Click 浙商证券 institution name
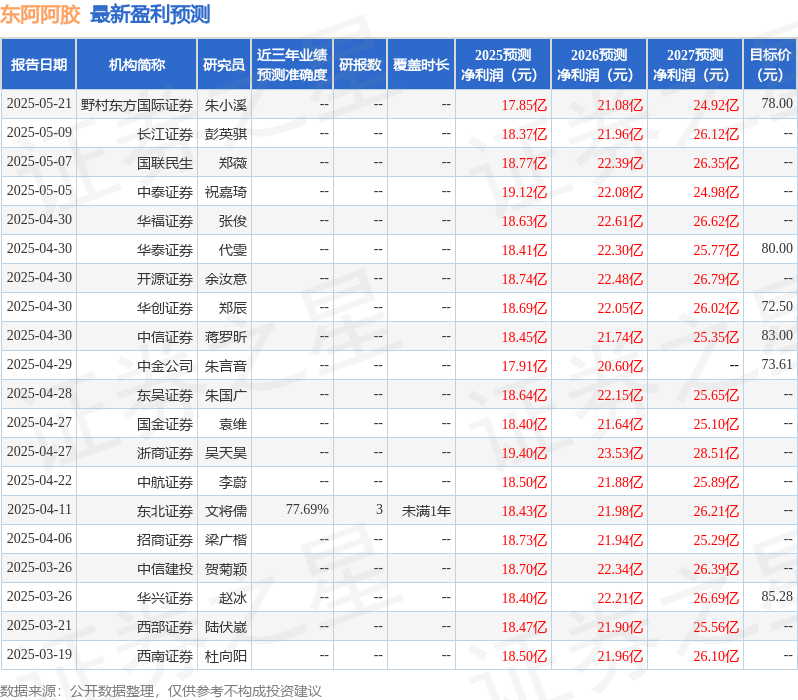Image resolution: width=798 pixels, height=700 pixels. (x=164, y=454)
